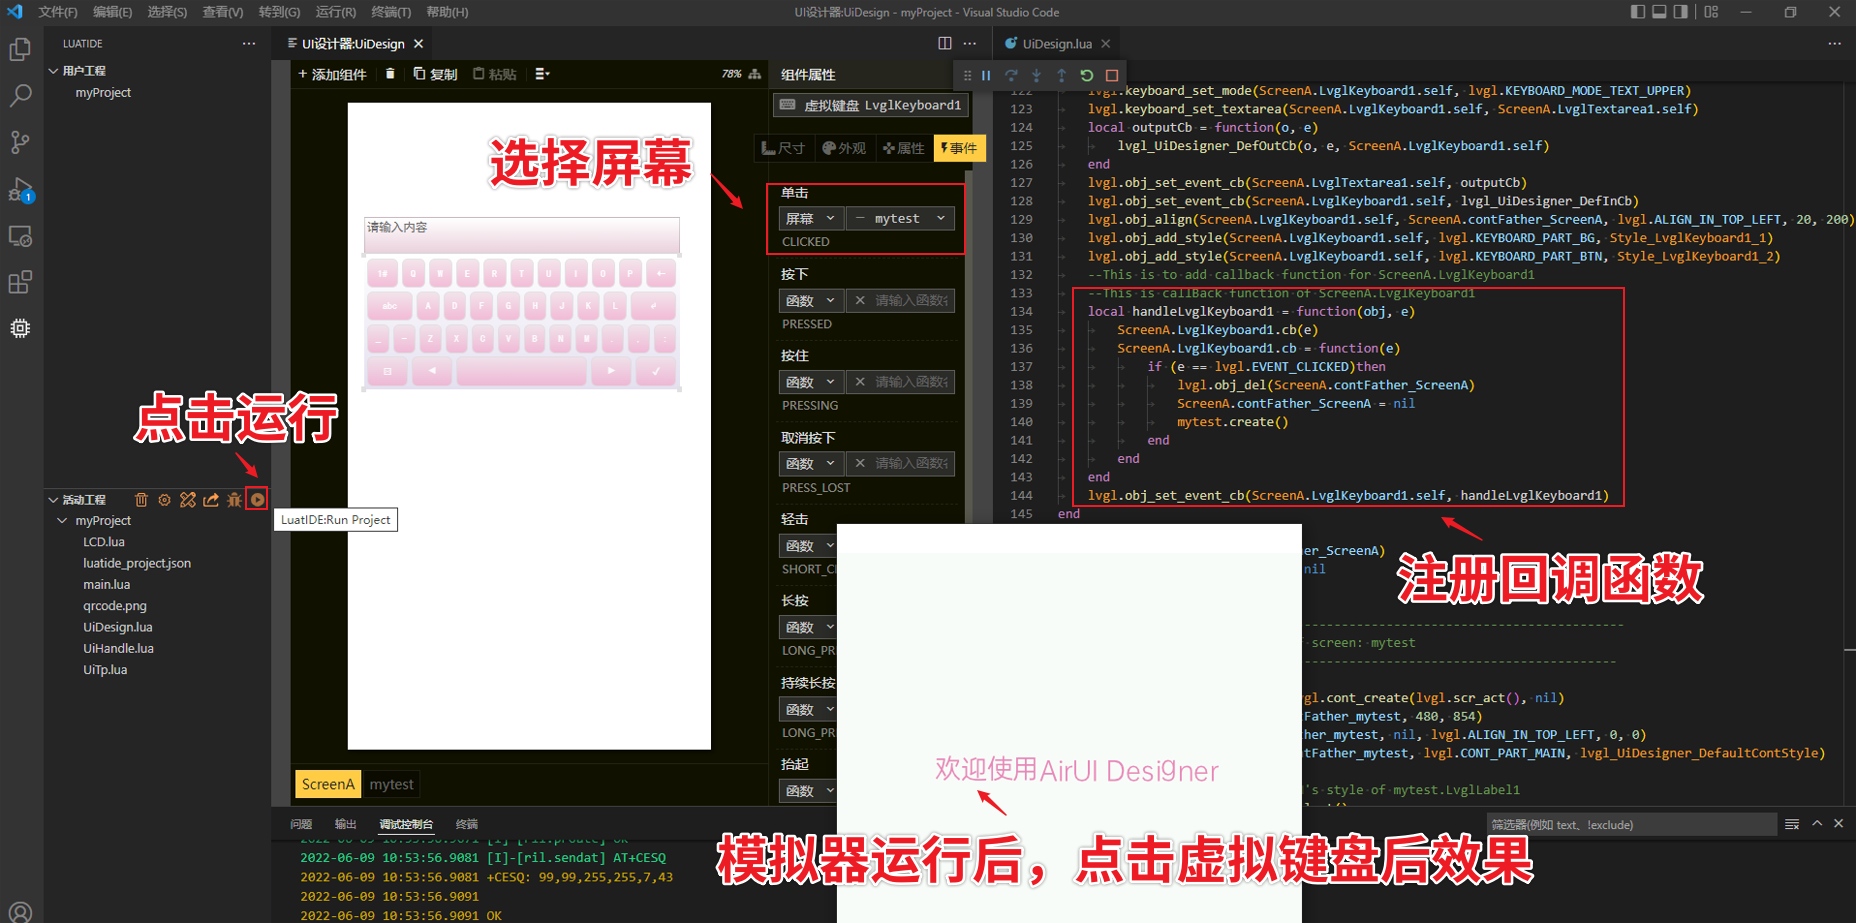1856x923 pixels.
Task: Click the Run Project play icon
Action: point(258,499)
